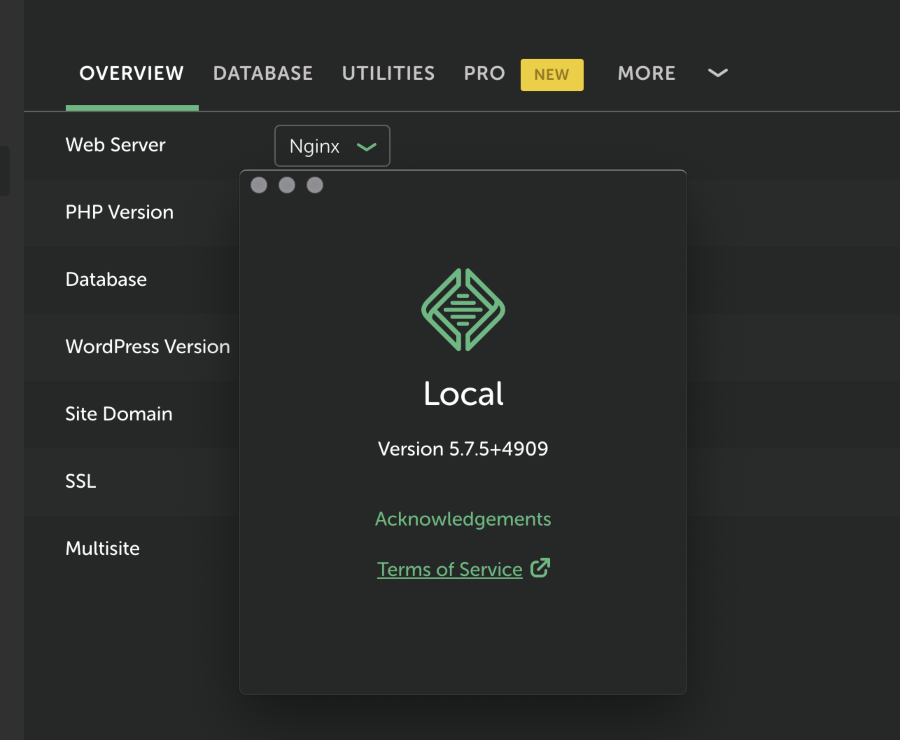Expand the chevron after More
900x740 pixels.
point(717,73)
